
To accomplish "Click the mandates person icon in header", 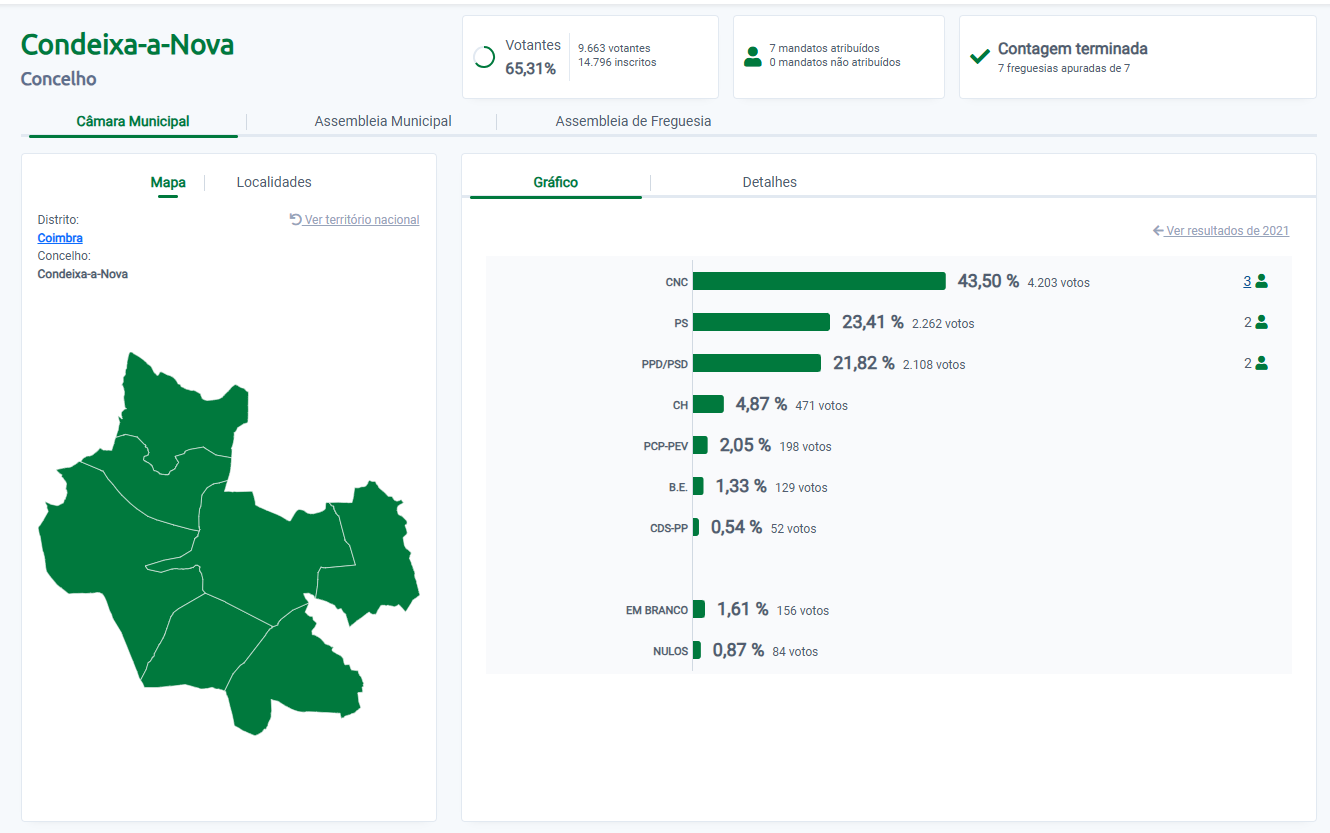I will pyautogui.click(x=753, y=57).
